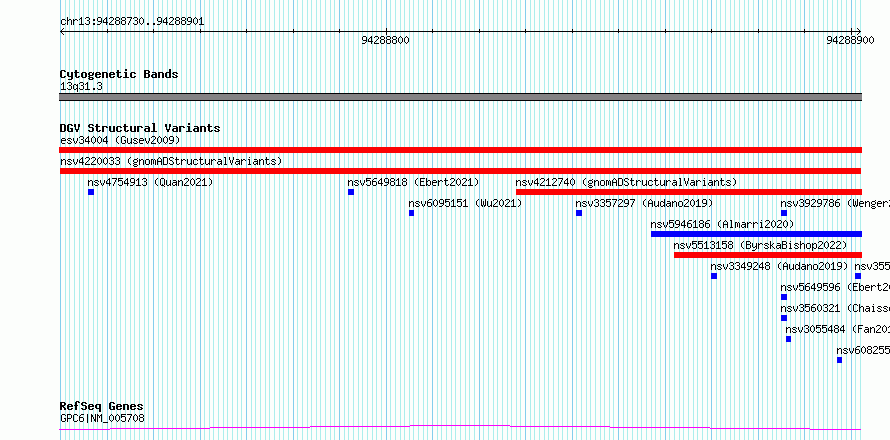Open the nsv4212740 (gnomADStructuralVariants) label
890x440 pixels.
click(x=626, y=182)
